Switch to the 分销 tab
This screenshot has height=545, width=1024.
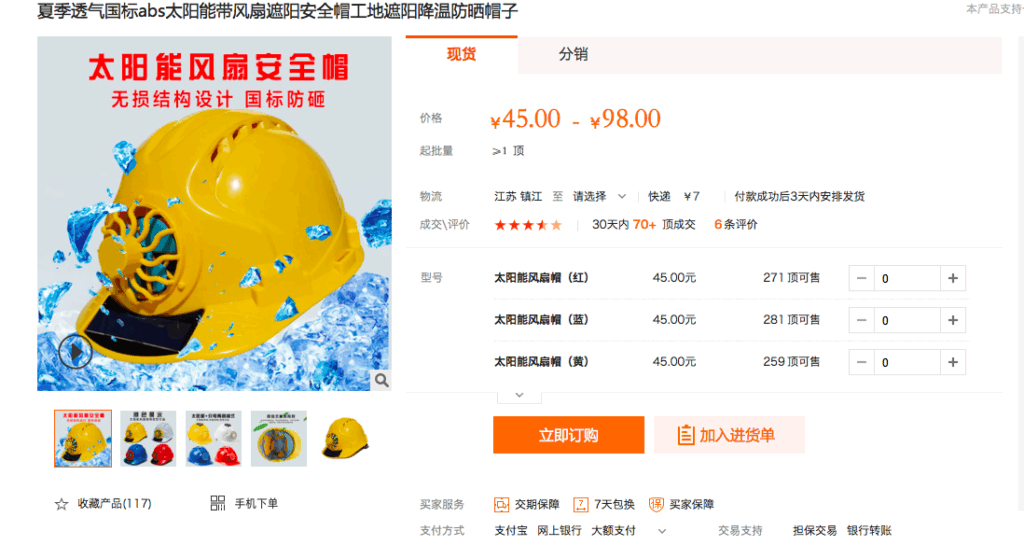tap(573, 54)
